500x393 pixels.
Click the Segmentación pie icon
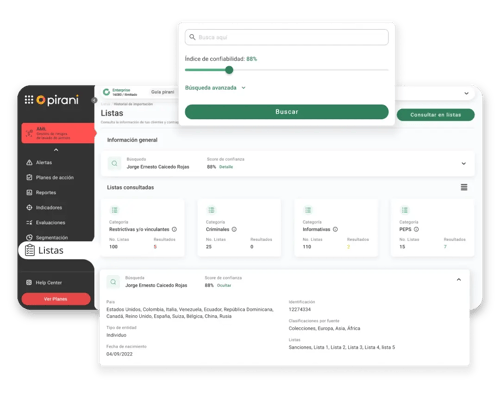click(29, 237)
